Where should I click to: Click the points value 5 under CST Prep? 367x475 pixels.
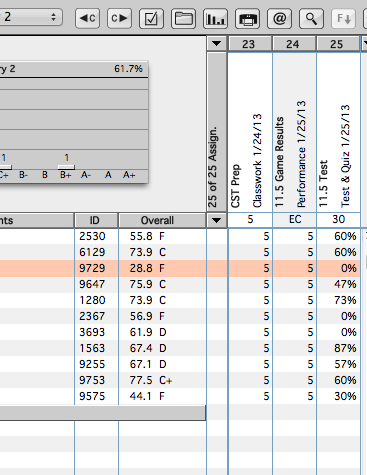click(x=250, y=219)
